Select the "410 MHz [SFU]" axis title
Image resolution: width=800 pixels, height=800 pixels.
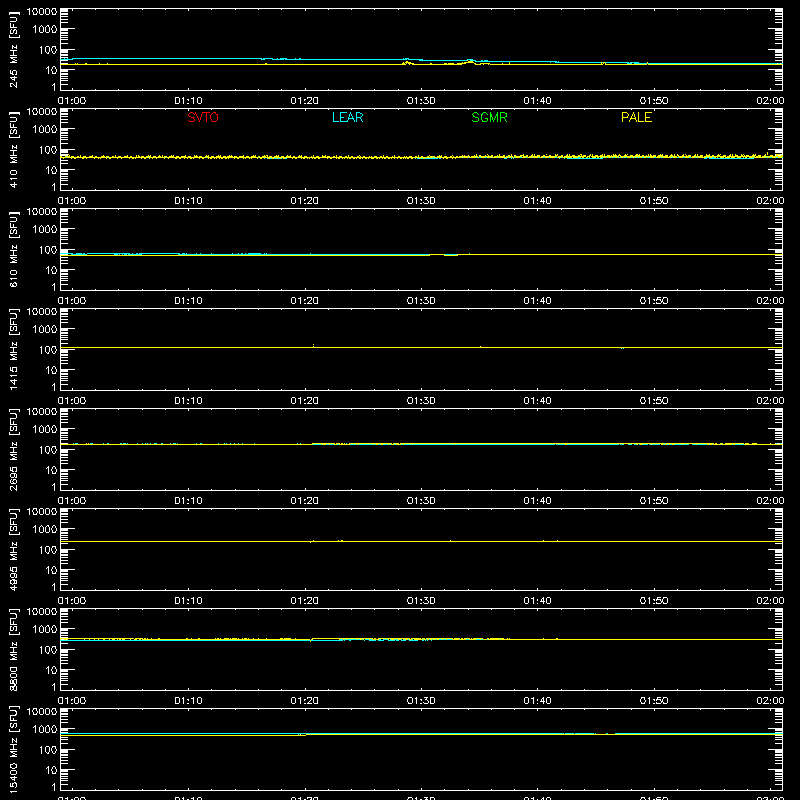tap(13, 149)
